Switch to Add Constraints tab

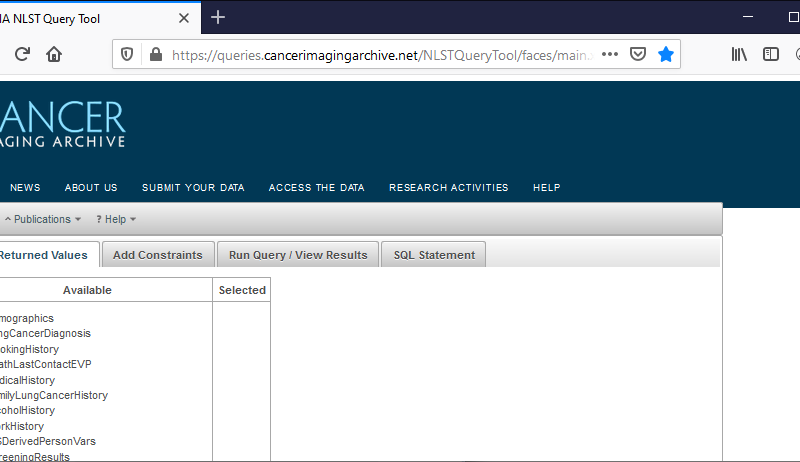coord(158,254)
